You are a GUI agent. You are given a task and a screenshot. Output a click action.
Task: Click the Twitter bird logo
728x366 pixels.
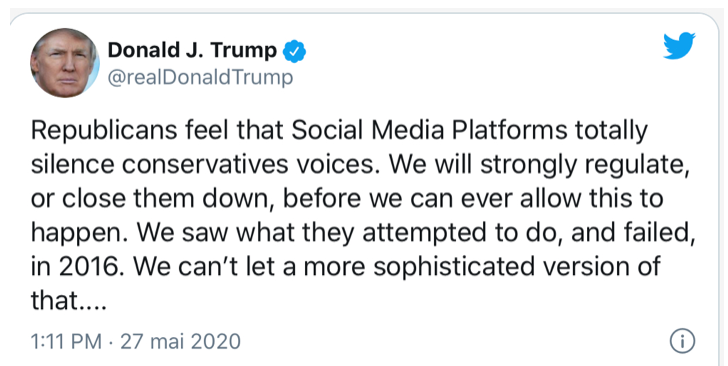pyautogui.click(x=679, y=46)
